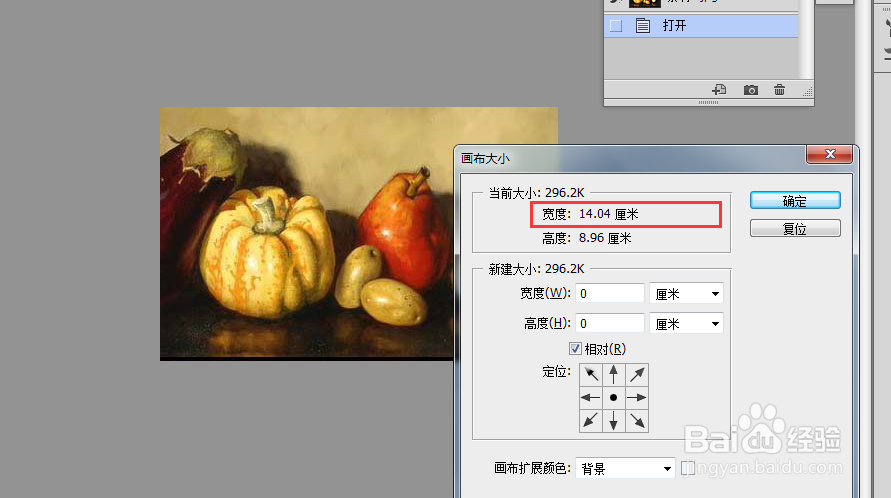Anchor canvas to top-left arrow
Image resolution: width=891 pixels, height=498 pixels.
[591, 375]
